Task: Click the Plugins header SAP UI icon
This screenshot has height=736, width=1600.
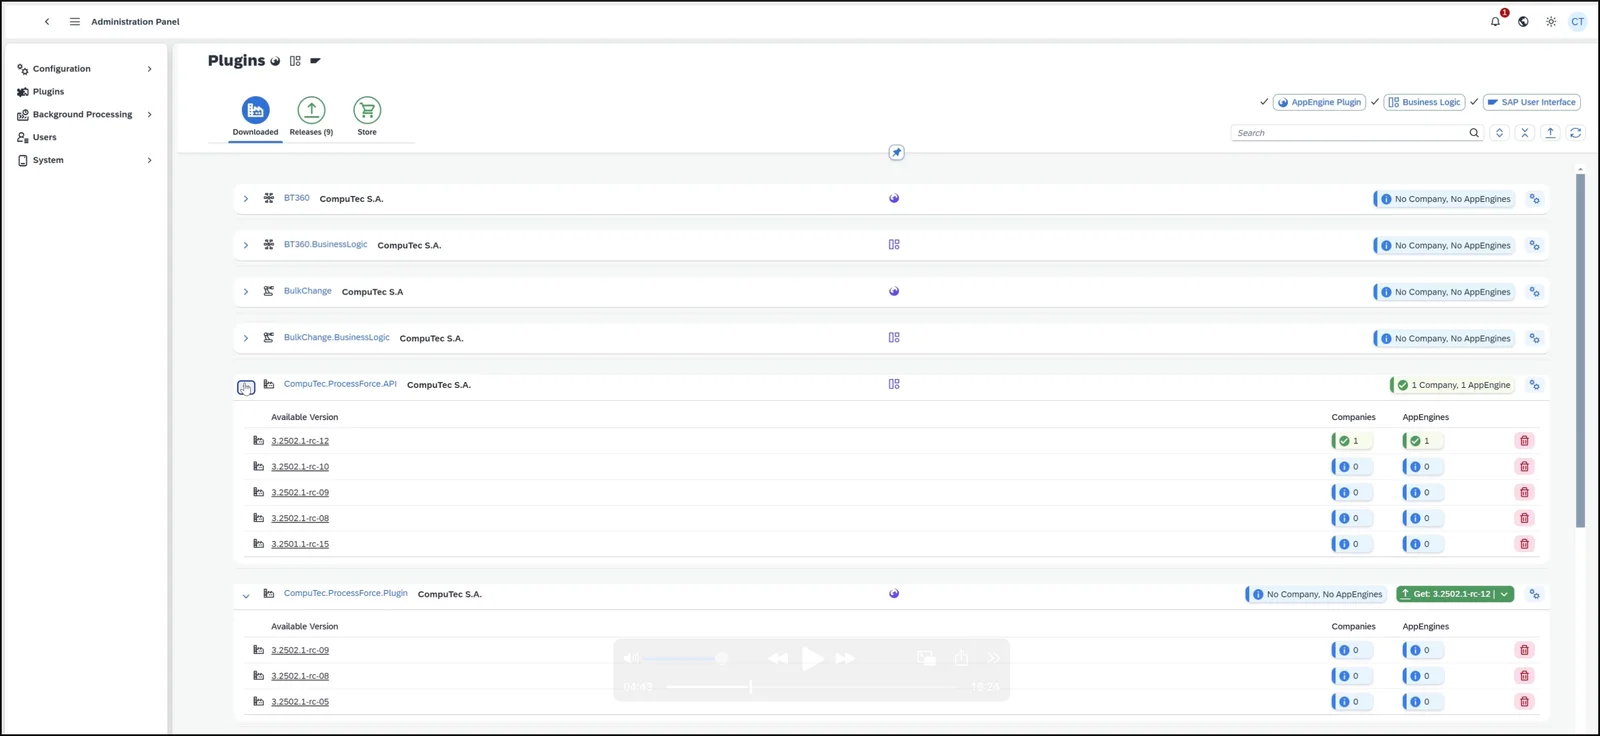Action: [x=315, y=61]
